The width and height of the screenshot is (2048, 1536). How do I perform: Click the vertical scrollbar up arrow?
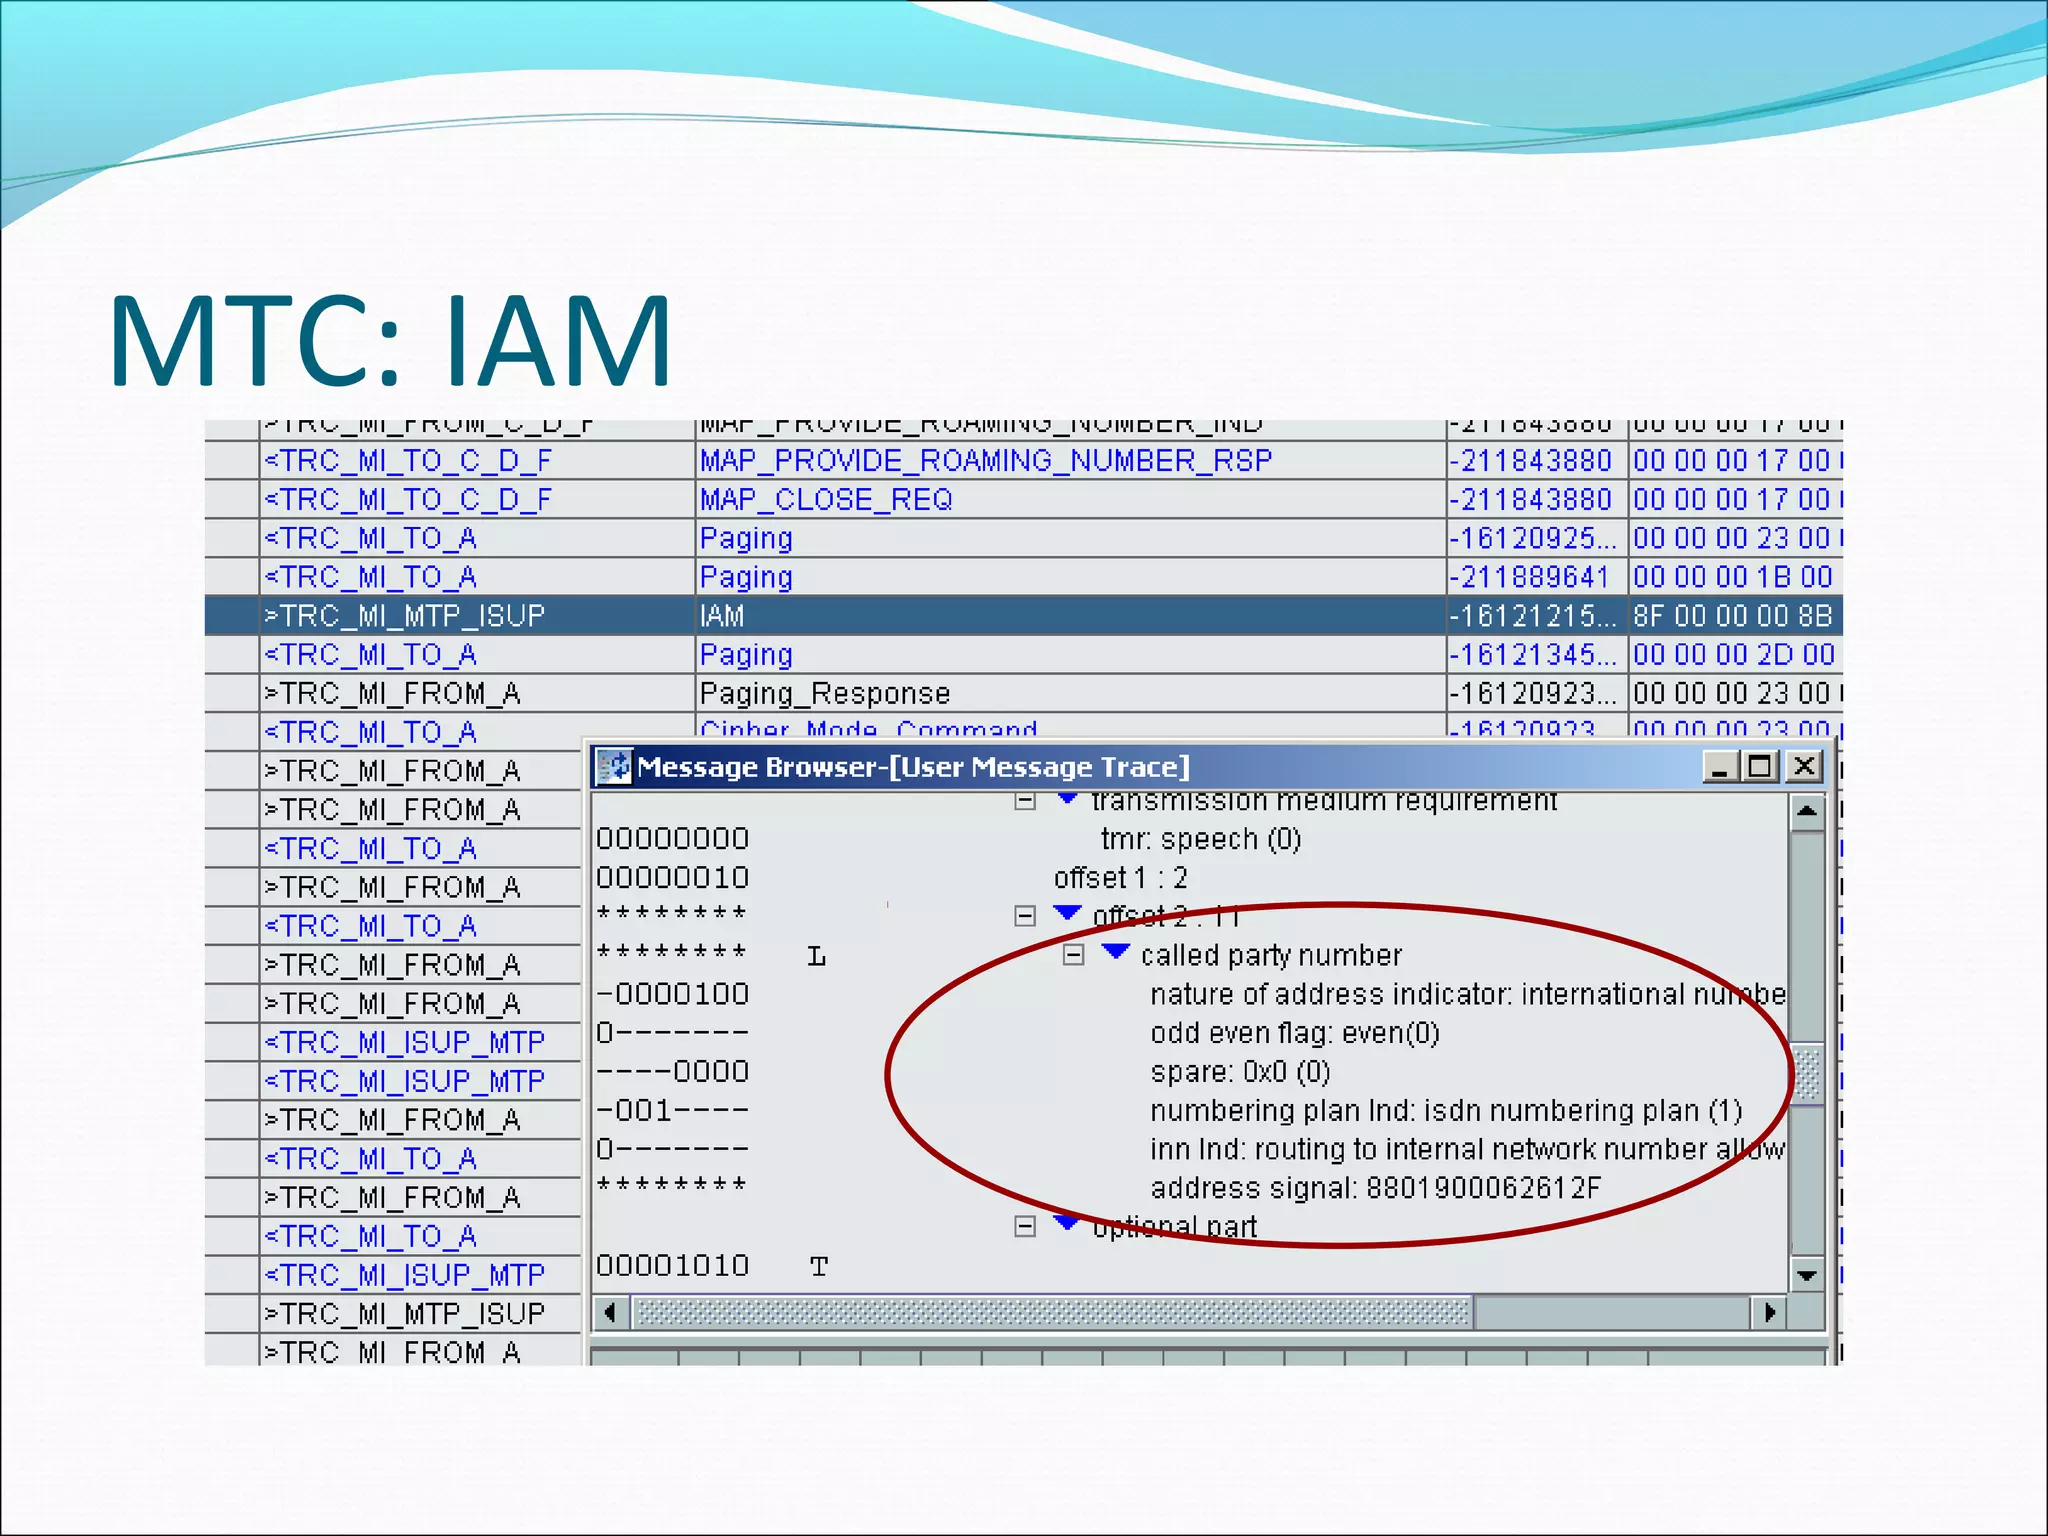(x=1806, y=813)
